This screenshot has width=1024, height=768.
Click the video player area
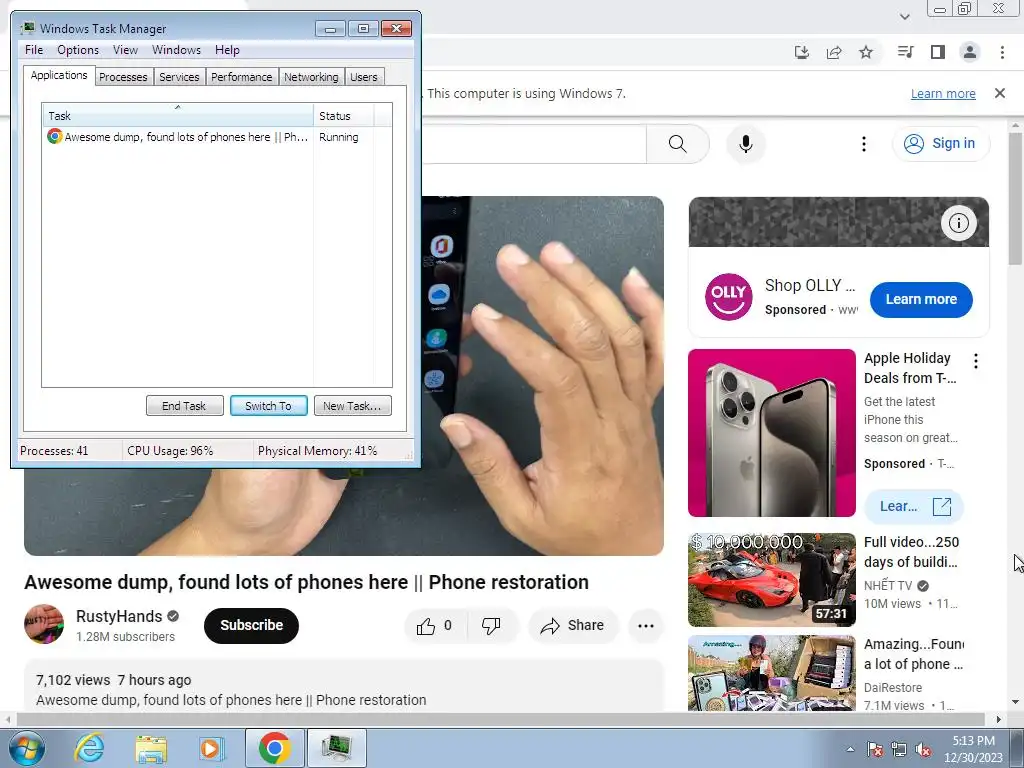point(542,376)
